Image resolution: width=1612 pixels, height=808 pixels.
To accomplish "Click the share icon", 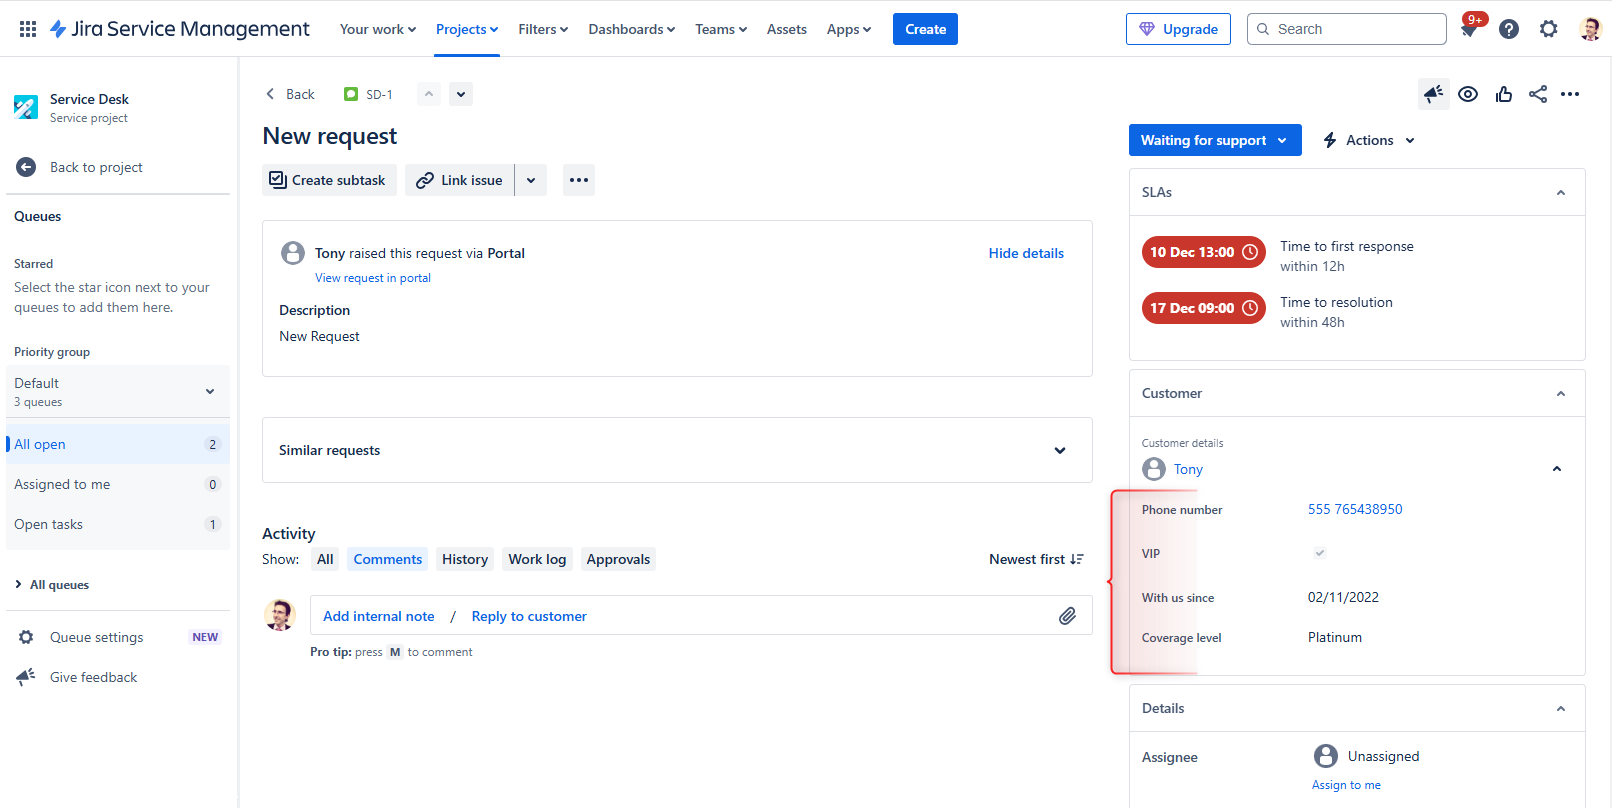I will pos(1538,94).
